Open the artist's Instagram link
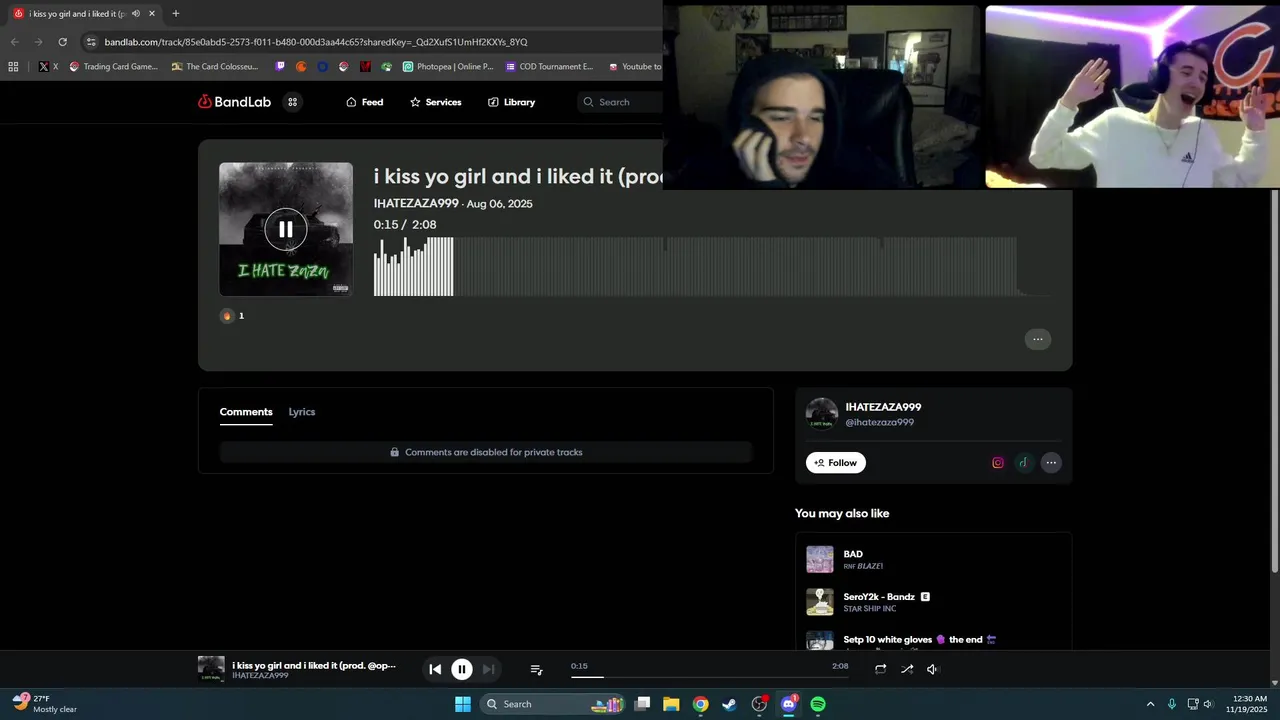 click(x=997, y=463)
